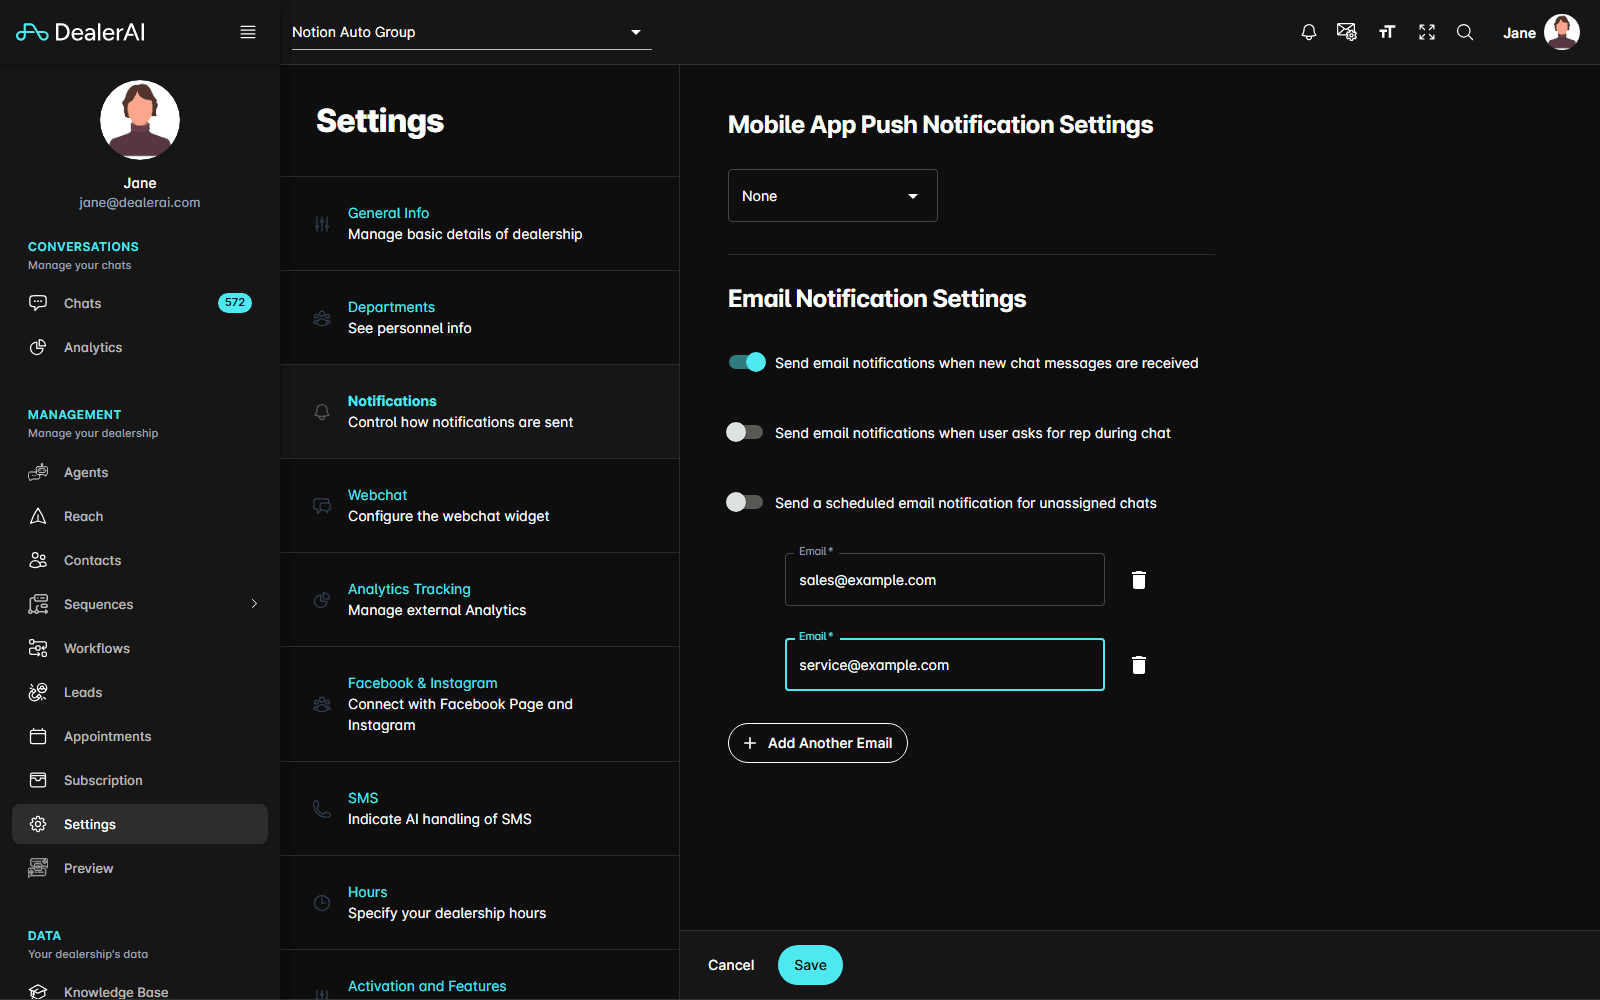
Task: Open Facebook & Instagram settings section
Action: pyautogui.click(x=480, y=704)
